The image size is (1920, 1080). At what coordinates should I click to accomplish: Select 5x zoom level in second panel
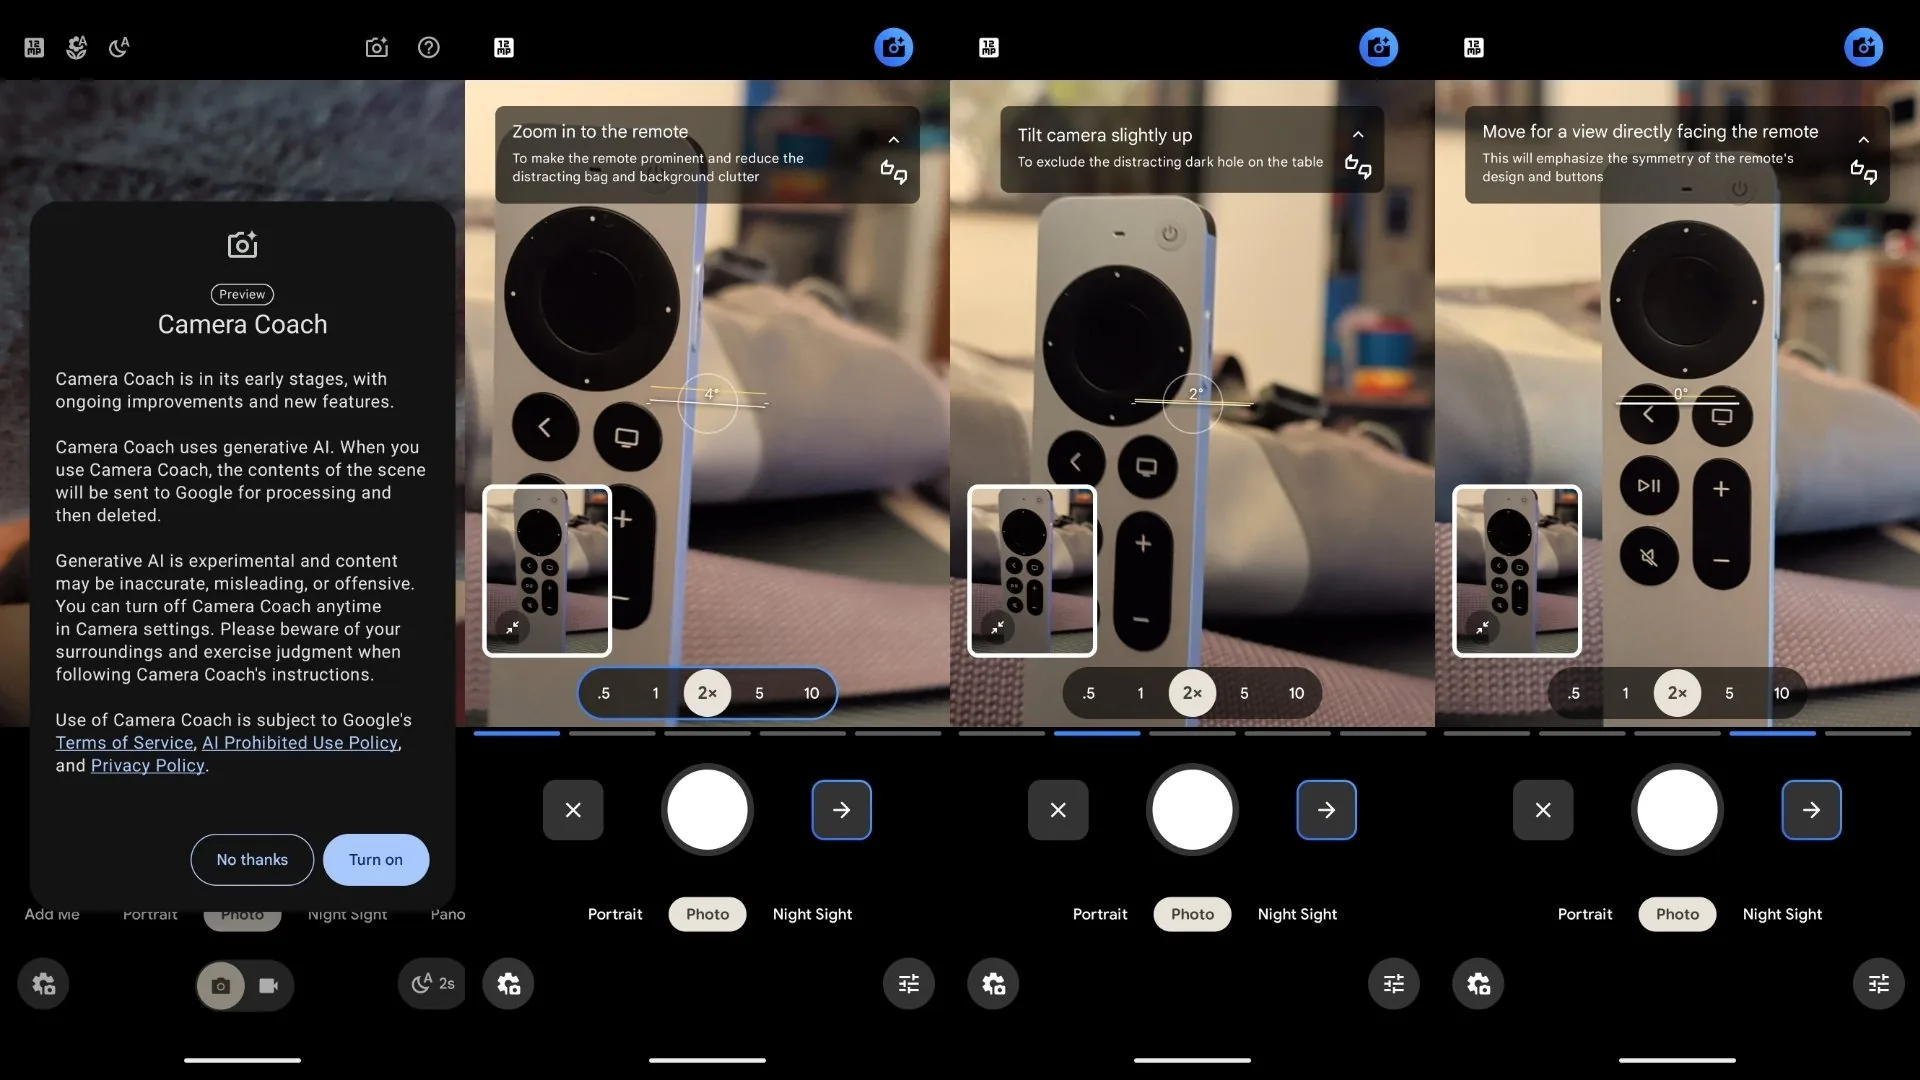click(x=759, y=693)
